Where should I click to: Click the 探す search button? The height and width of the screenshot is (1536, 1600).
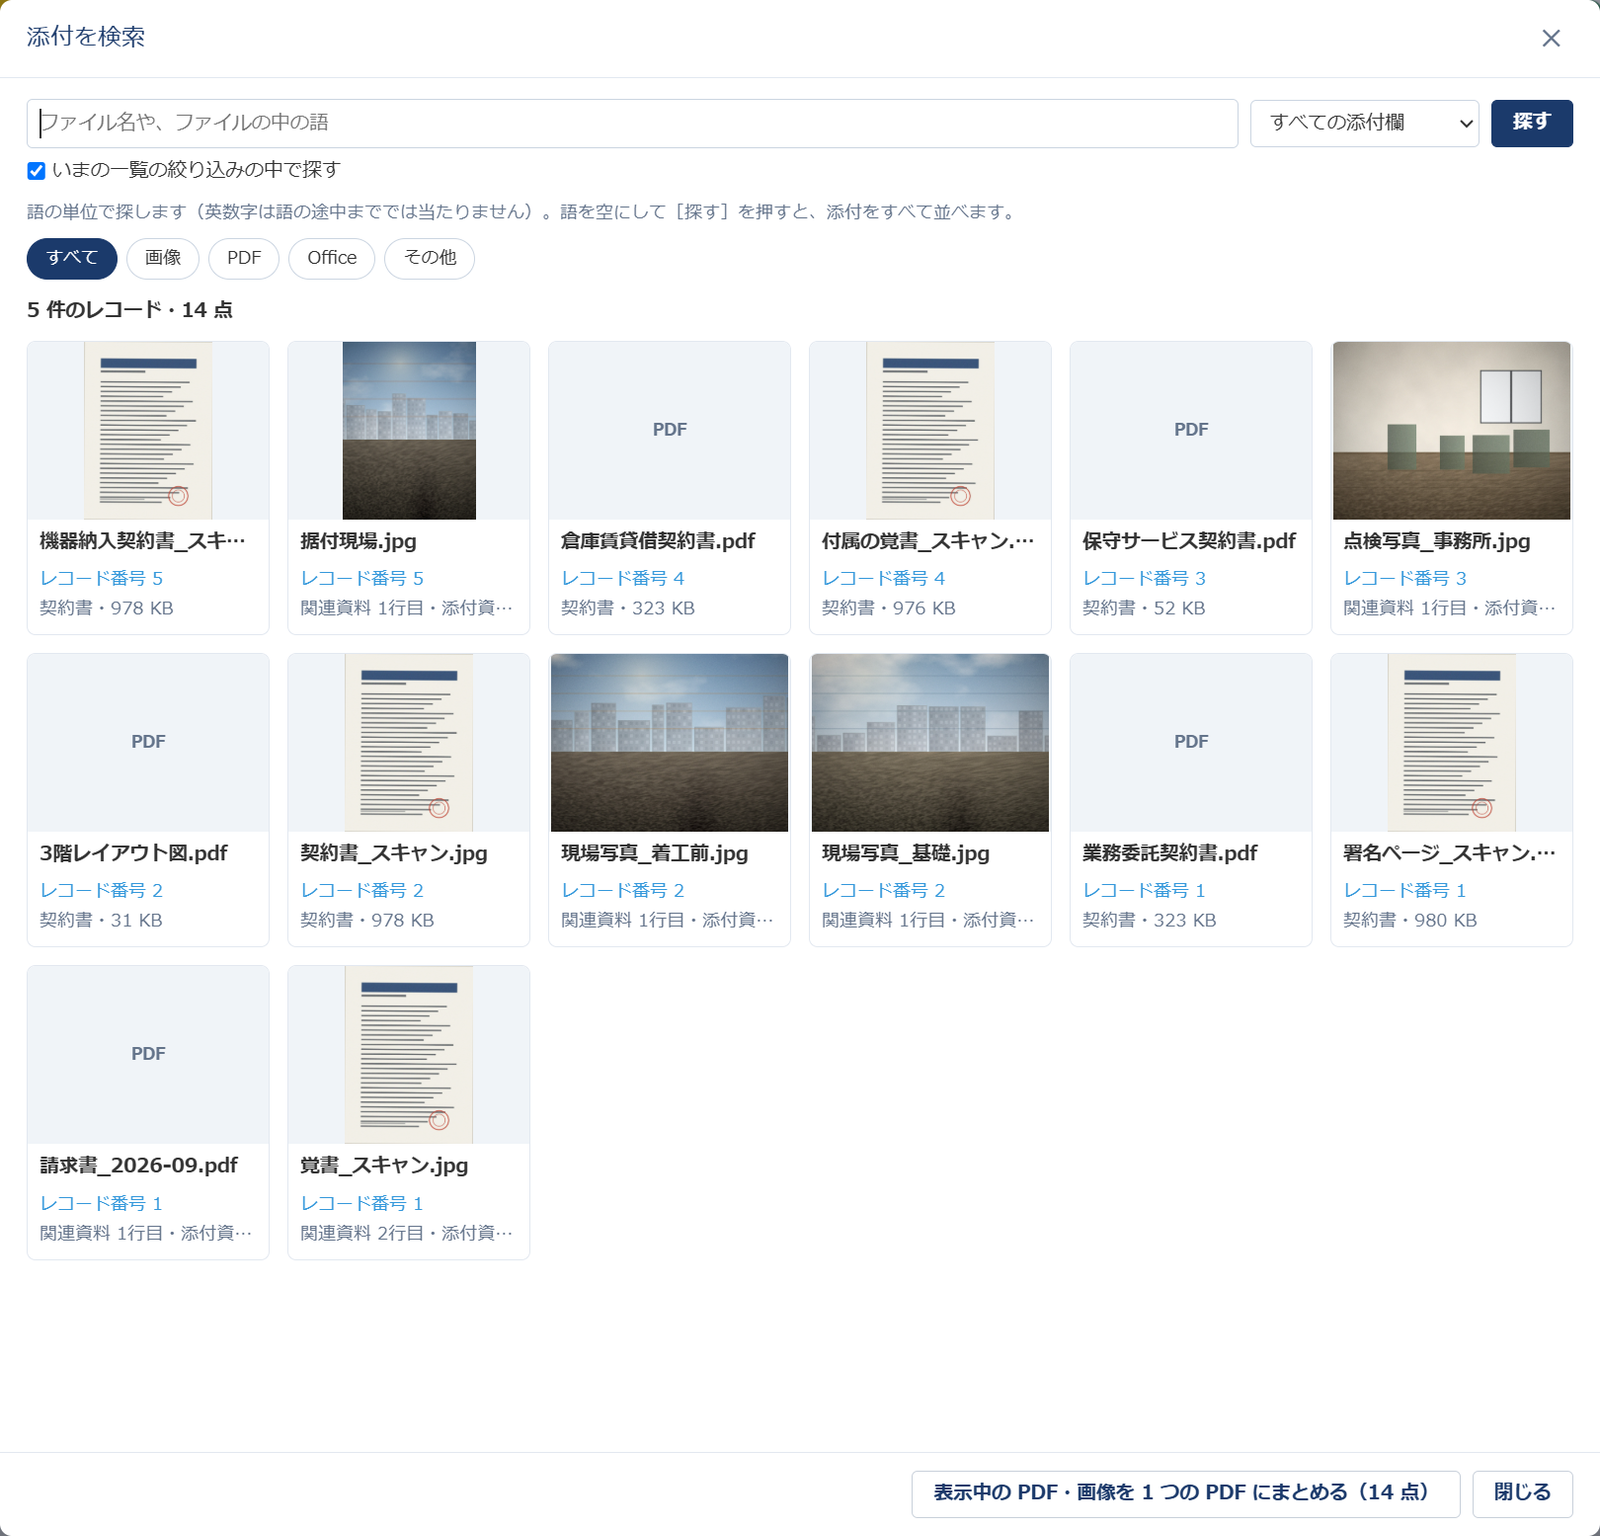click(x=1531, y=123)
